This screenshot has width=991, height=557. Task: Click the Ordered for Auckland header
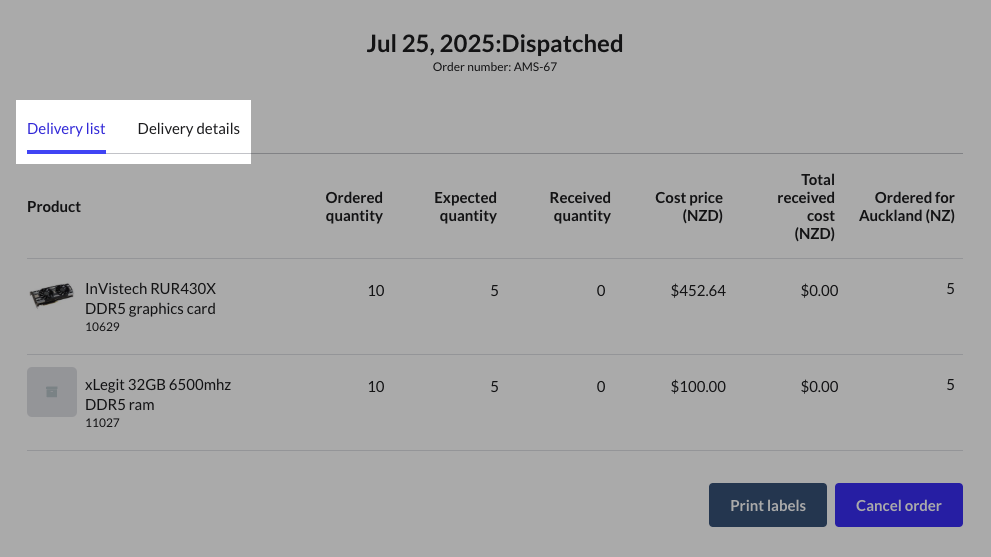[906, 206]
